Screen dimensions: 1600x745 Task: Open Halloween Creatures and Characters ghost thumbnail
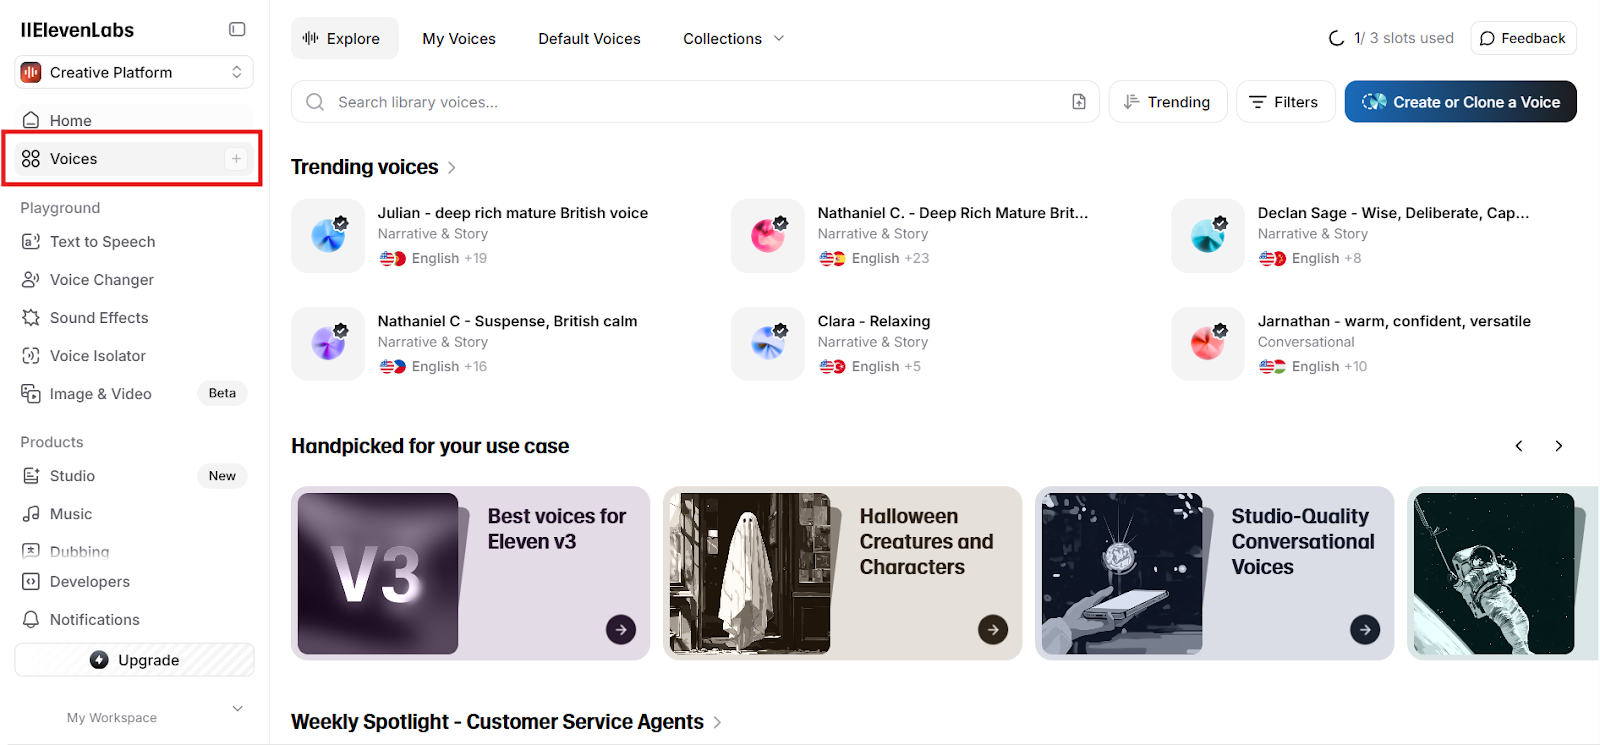[x=750, y=573]
